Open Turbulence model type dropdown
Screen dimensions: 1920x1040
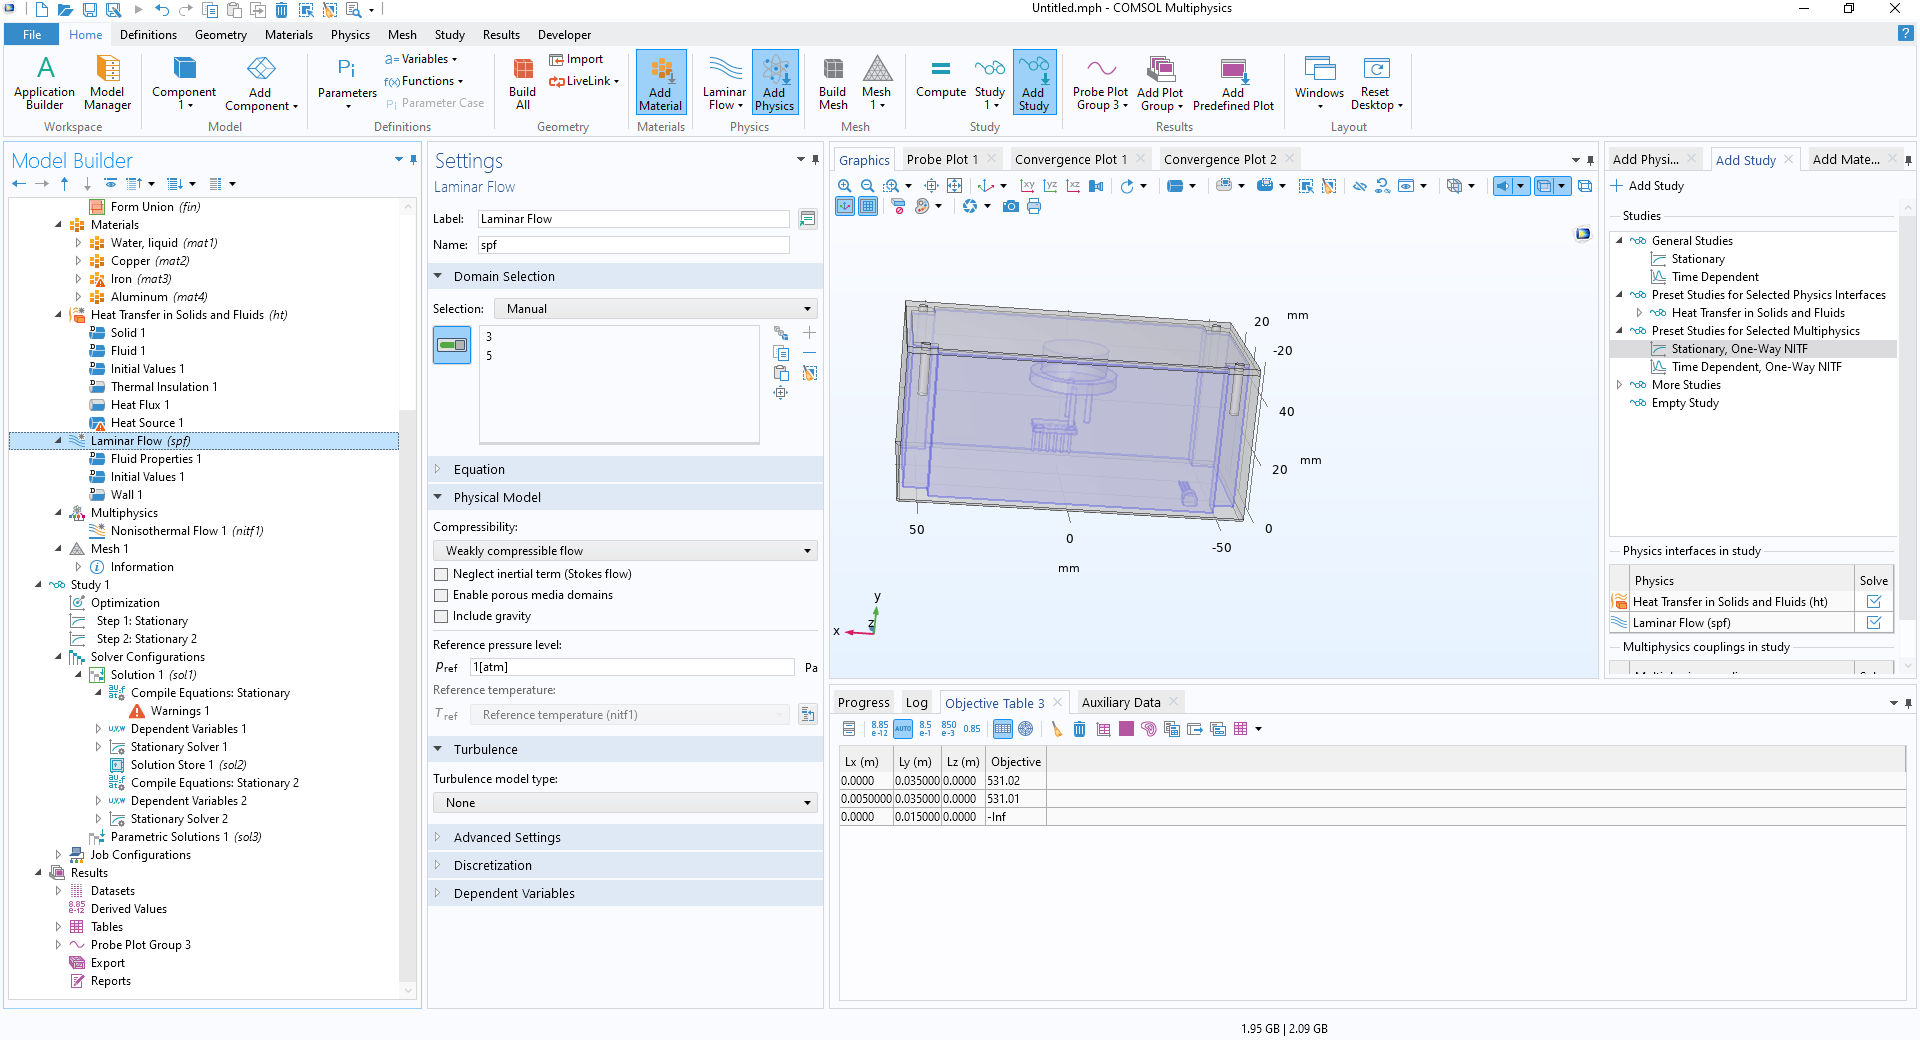625,803
